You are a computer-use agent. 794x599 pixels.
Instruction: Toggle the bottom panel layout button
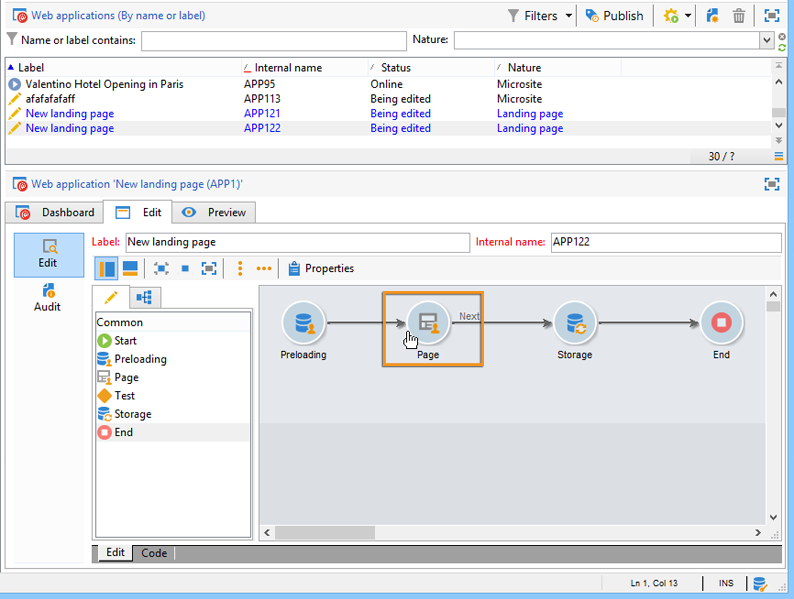(130, 269)
